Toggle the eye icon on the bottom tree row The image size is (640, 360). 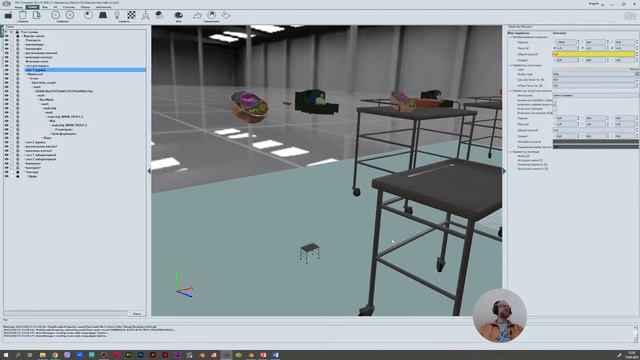coord(6,176)
